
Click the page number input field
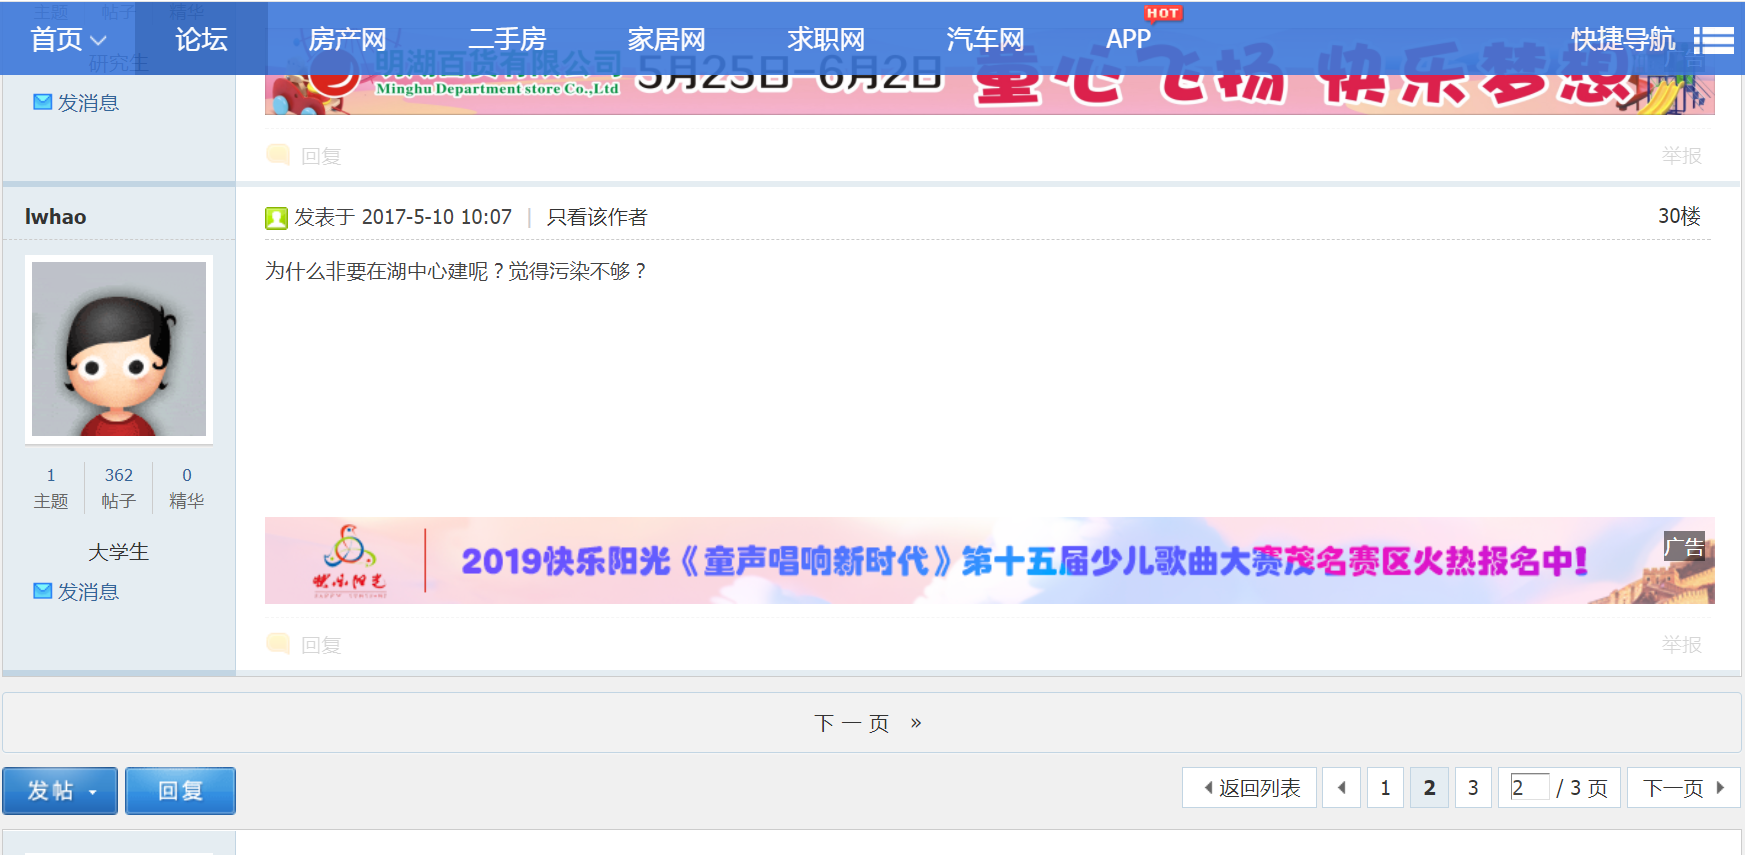click(x=1529, y=787)
